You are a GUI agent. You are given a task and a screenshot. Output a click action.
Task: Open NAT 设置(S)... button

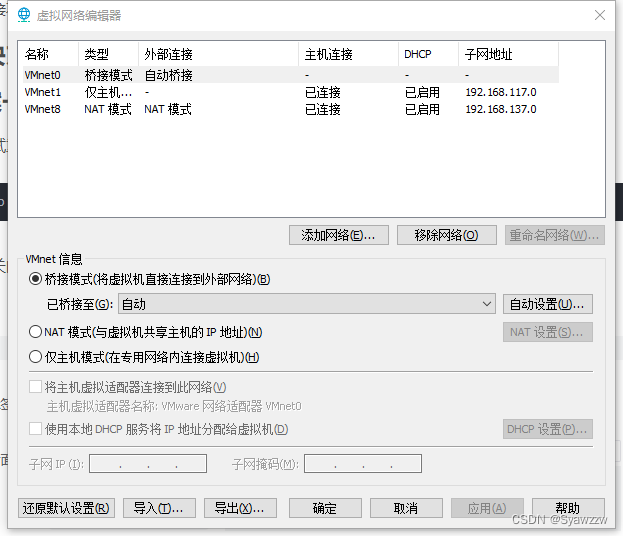(x=548, y=332)
